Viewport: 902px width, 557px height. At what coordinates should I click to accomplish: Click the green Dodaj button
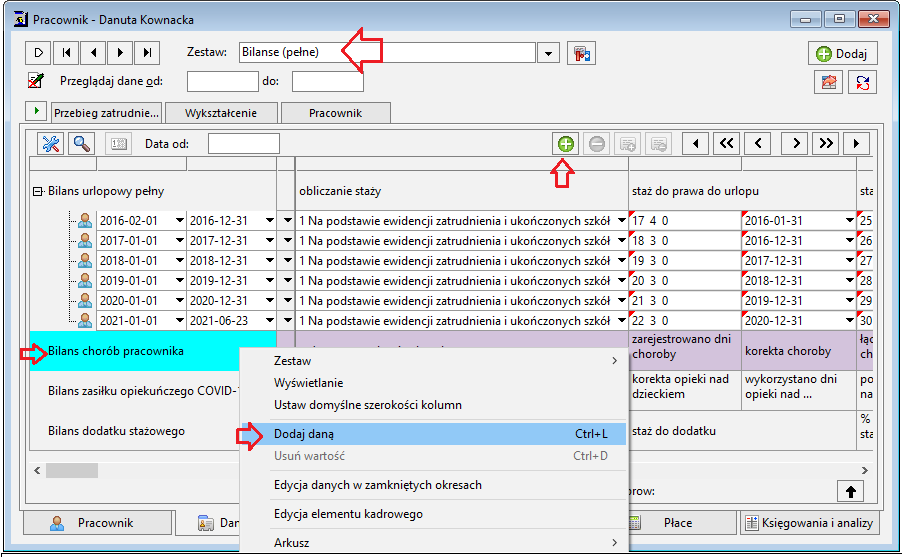(842, 54)
